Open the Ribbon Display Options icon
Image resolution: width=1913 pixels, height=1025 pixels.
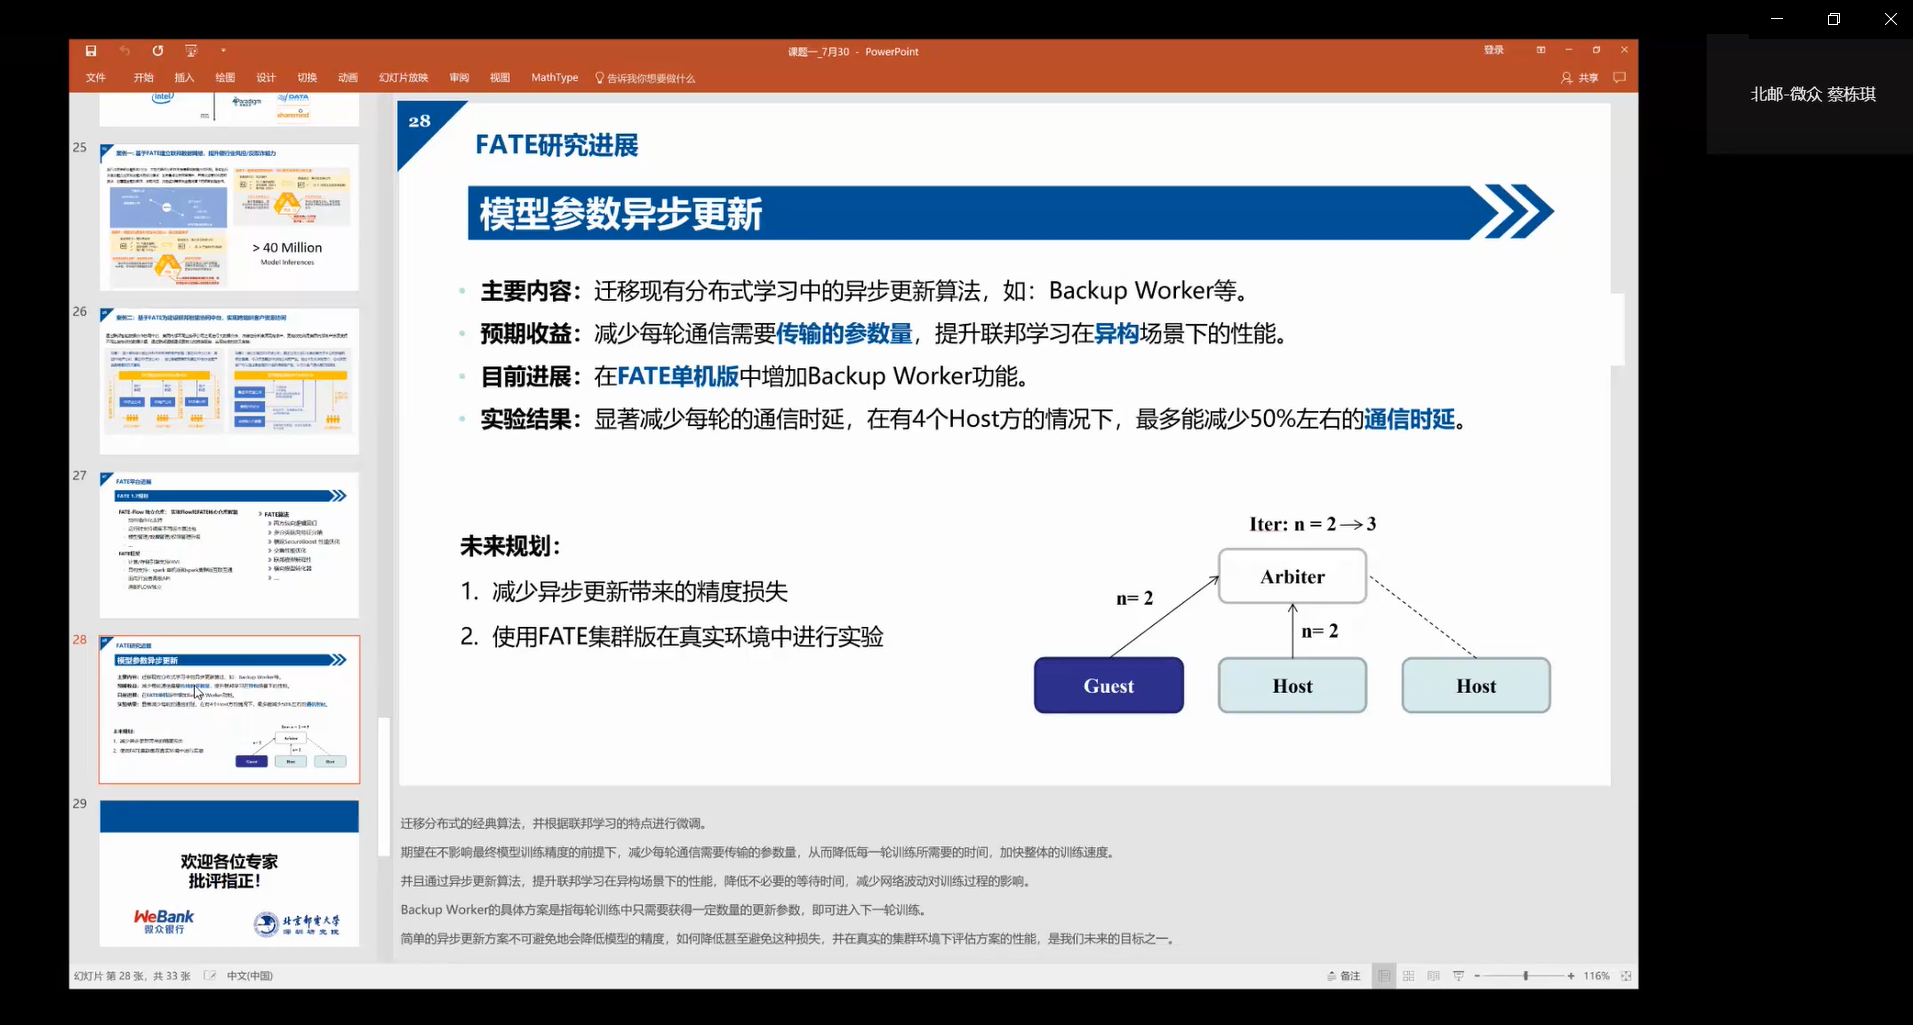coord(1541,50)
